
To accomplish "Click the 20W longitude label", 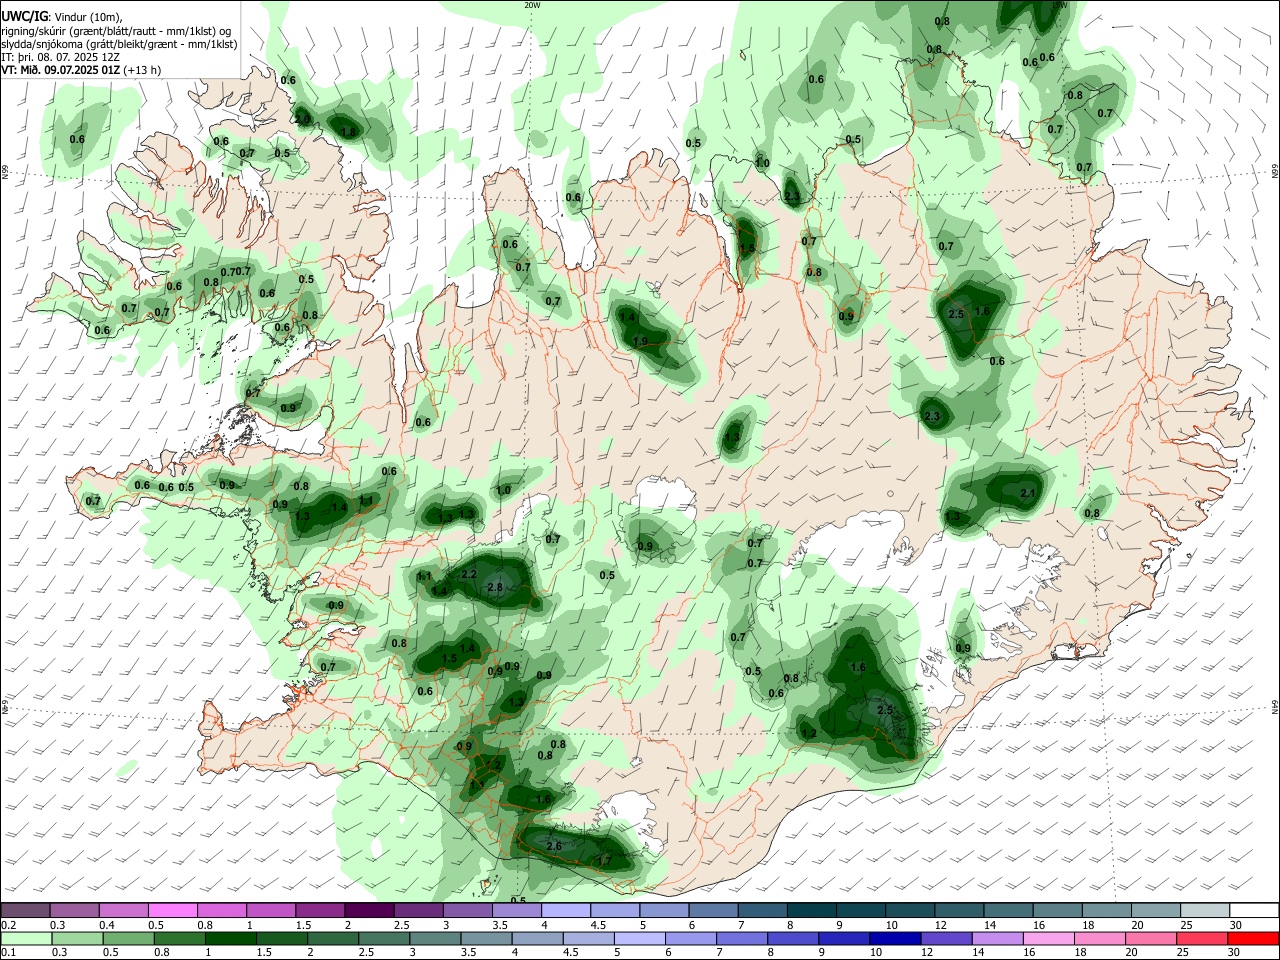I will coord(532,5).
